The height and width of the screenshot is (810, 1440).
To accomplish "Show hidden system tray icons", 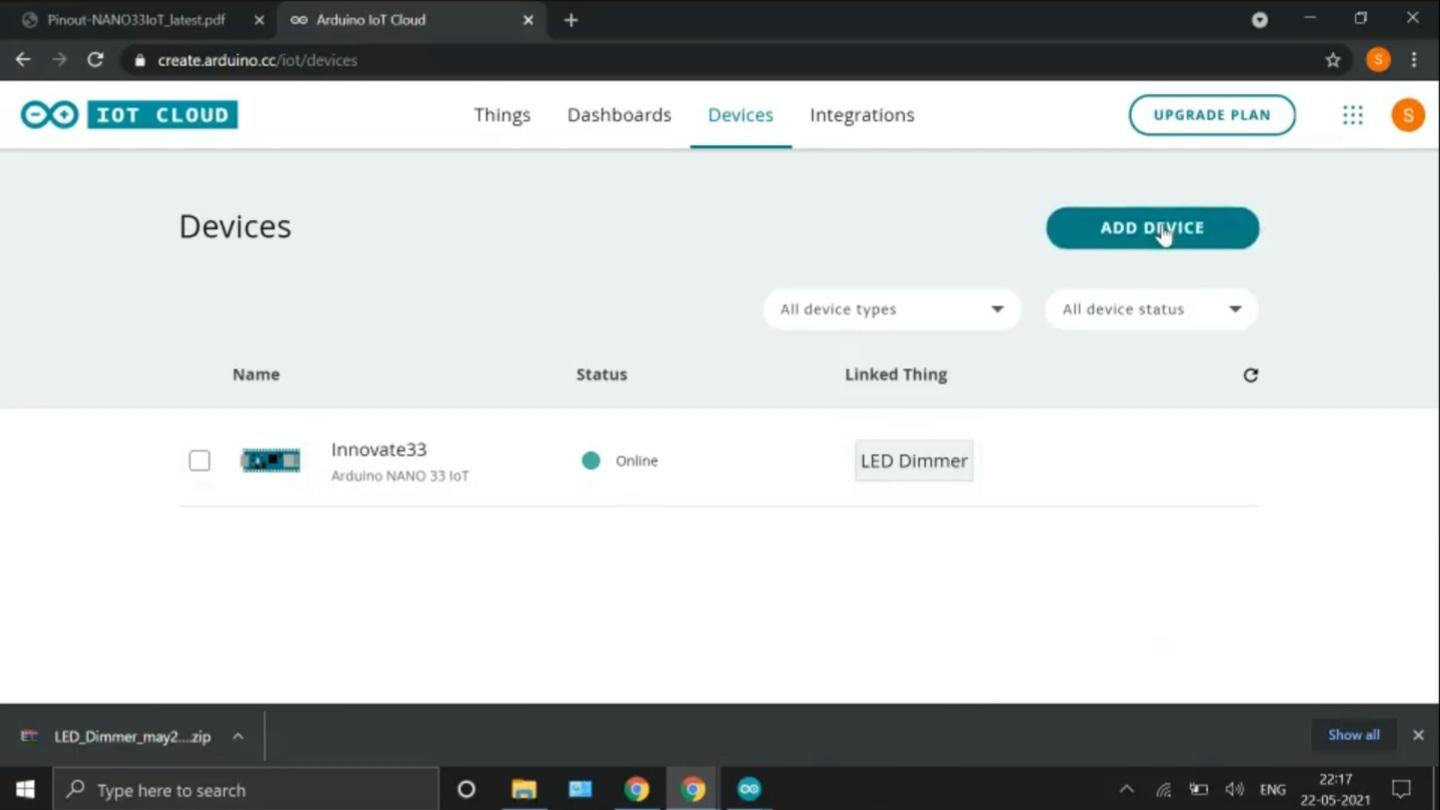I will click(x=1126, y=789).
